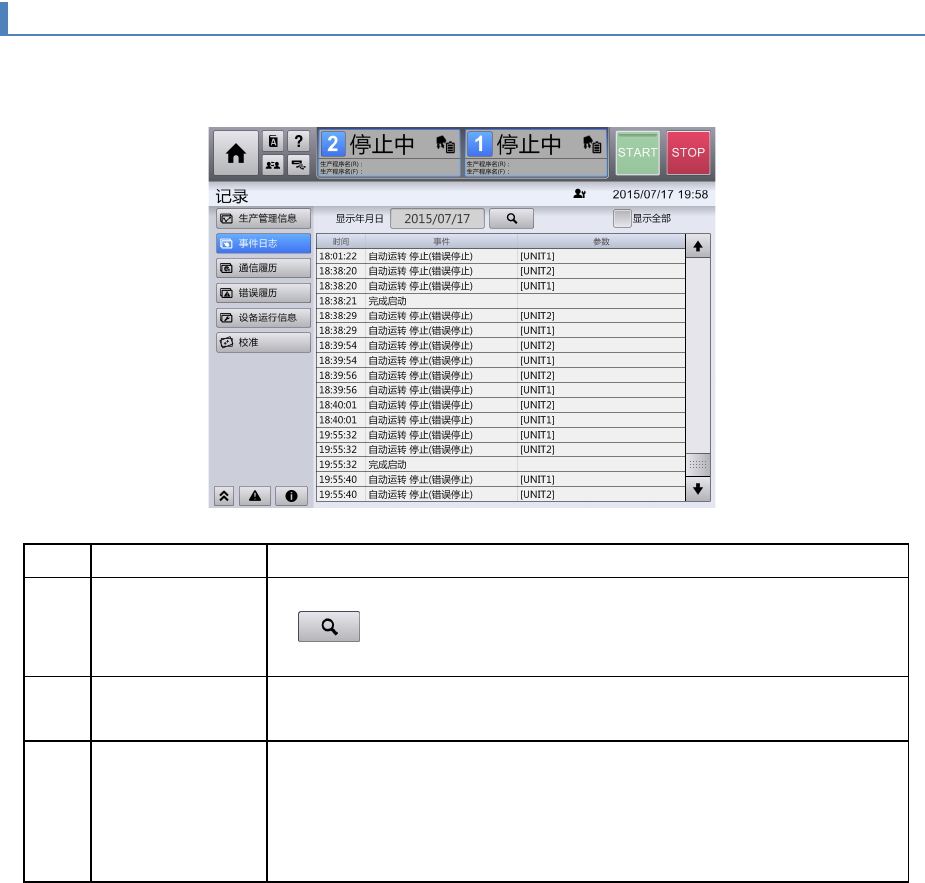This screenshot has width=925, height=883.
Task: Click the 参数 column header
Action: tap(601, 241)
